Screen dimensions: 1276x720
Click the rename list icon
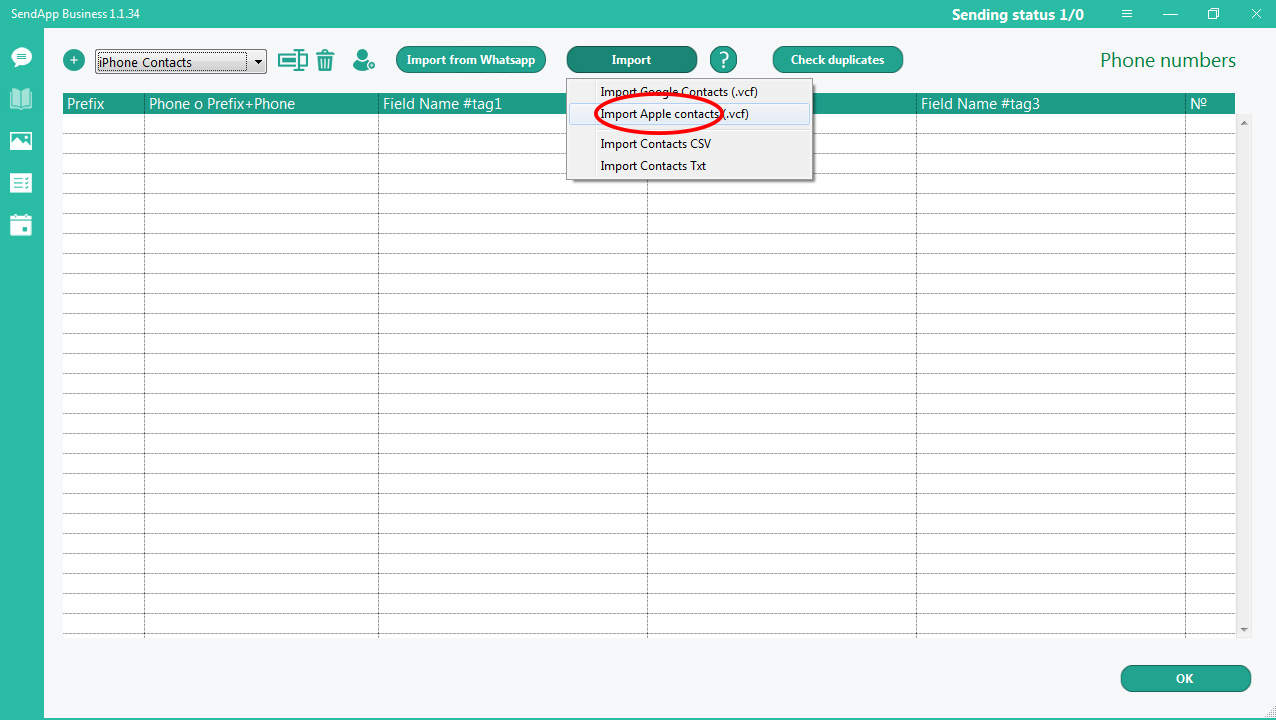pos(293,60)
